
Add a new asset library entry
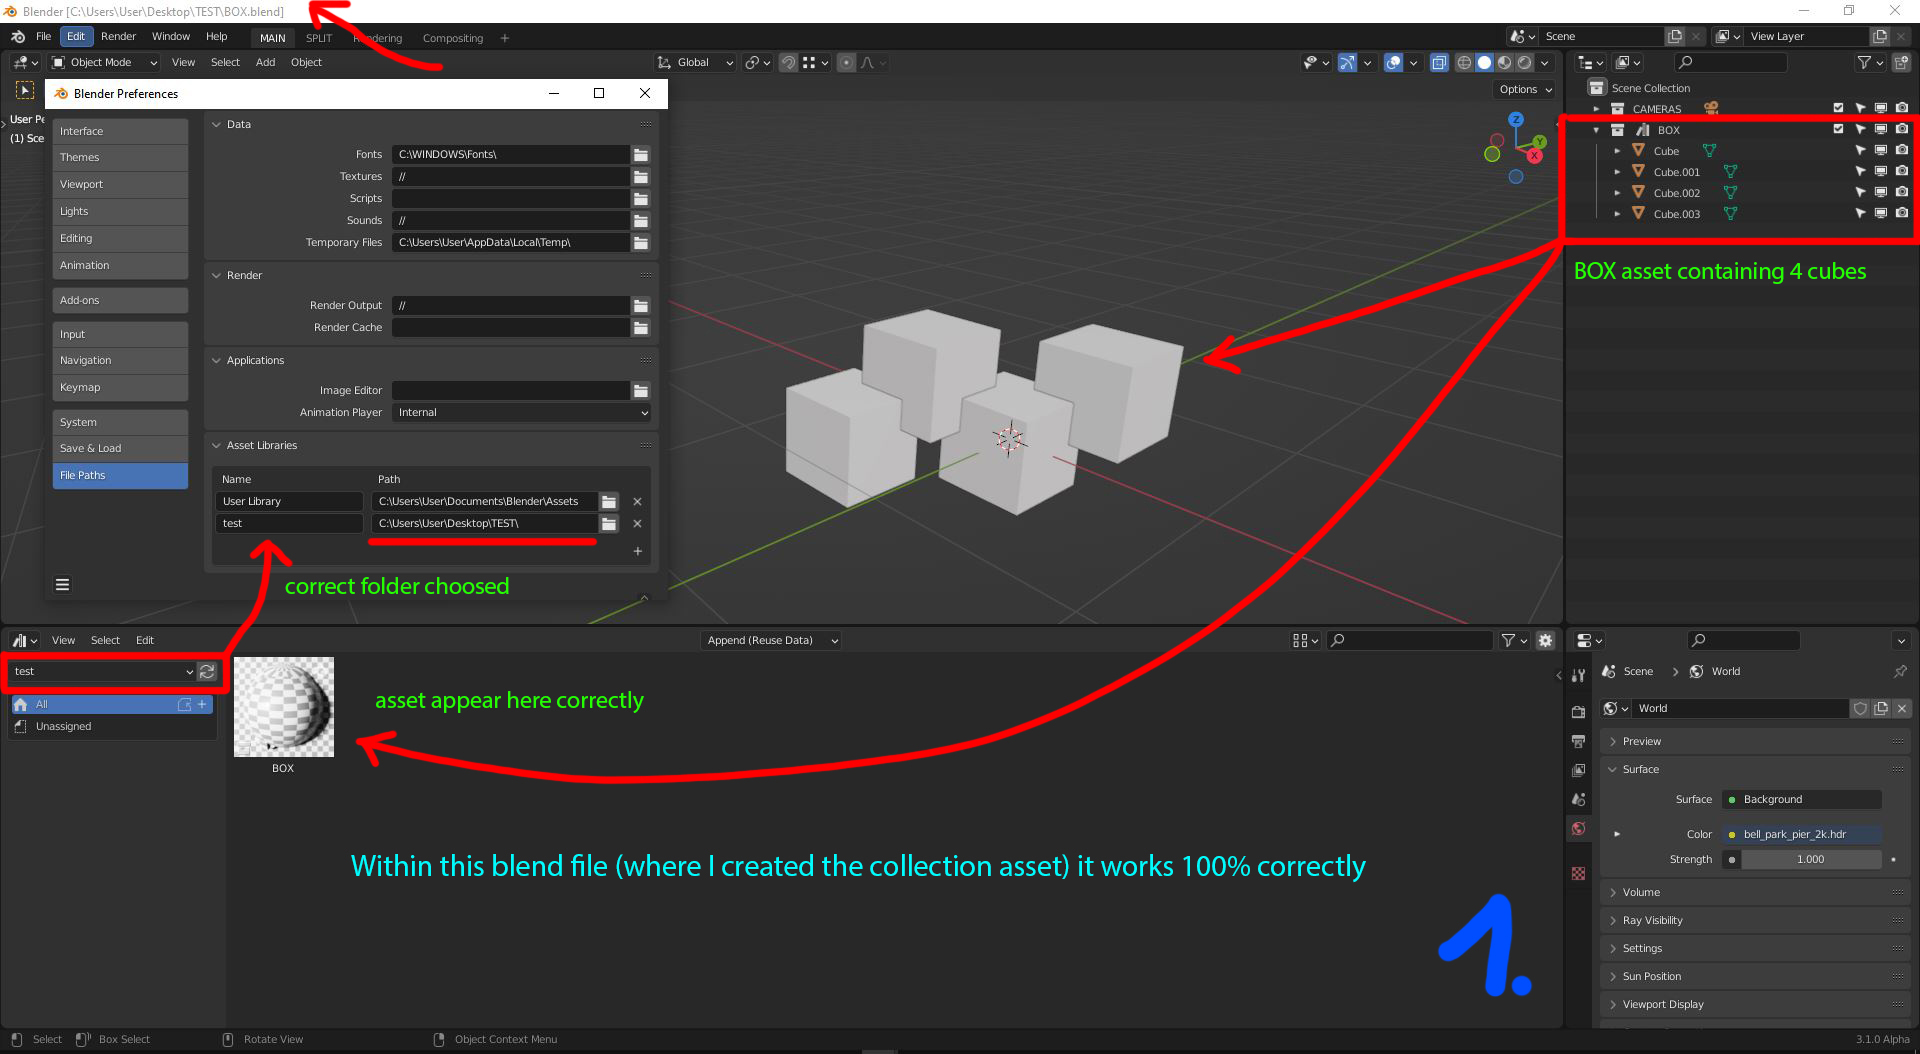click(638, 551)
